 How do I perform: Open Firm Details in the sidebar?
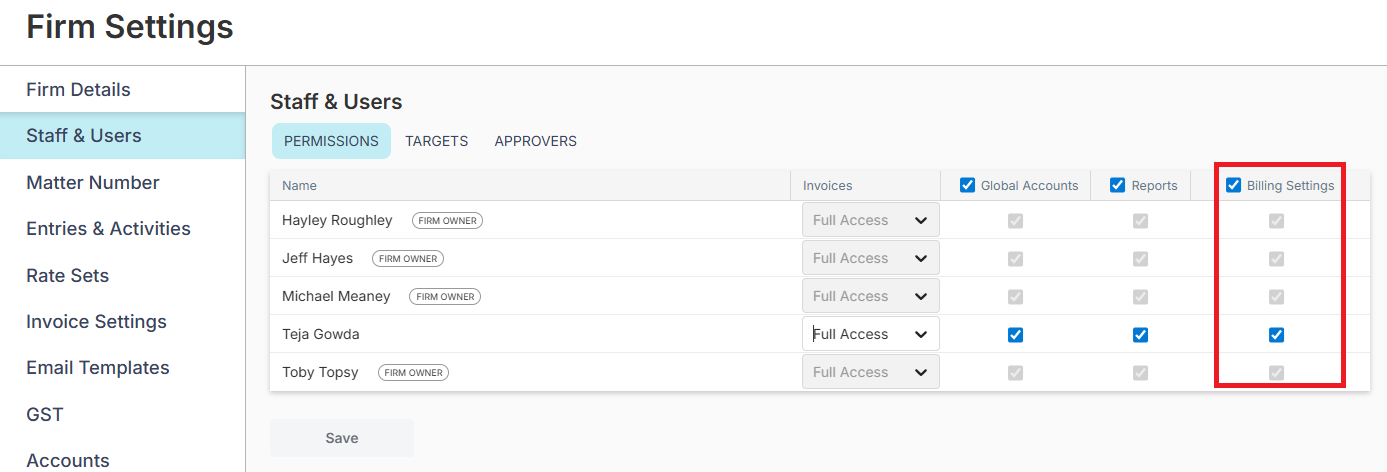point(78,90)
